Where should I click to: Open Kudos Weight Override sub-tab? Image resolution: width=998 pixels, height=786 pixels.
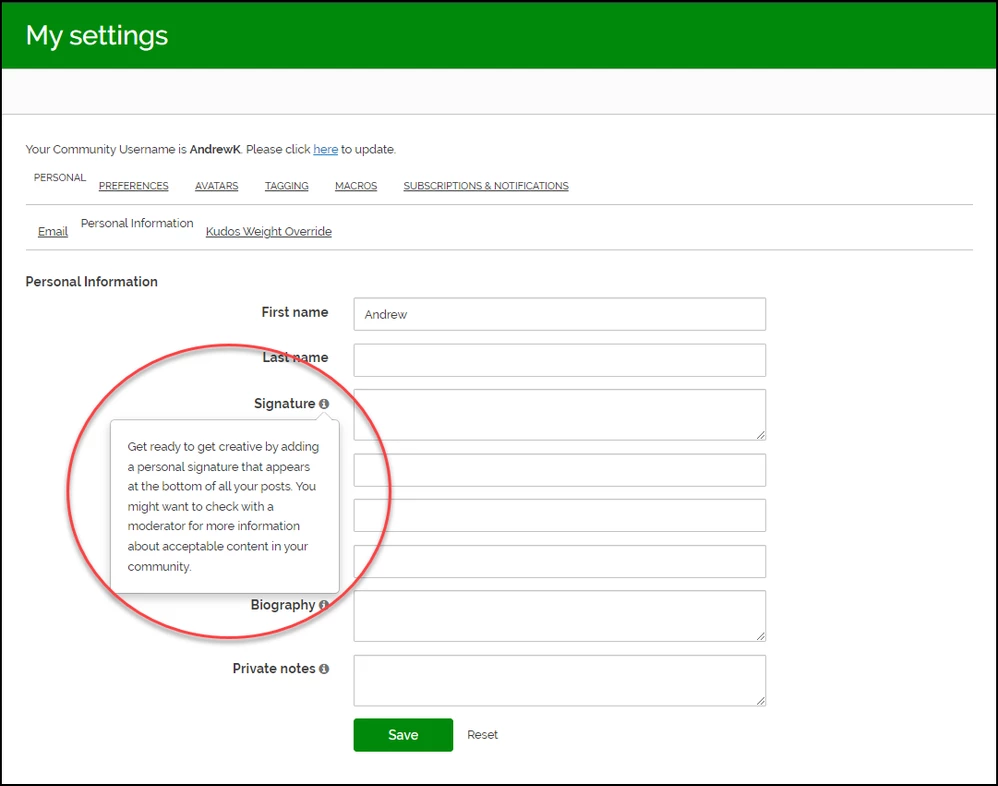click(x=269, y=232)
